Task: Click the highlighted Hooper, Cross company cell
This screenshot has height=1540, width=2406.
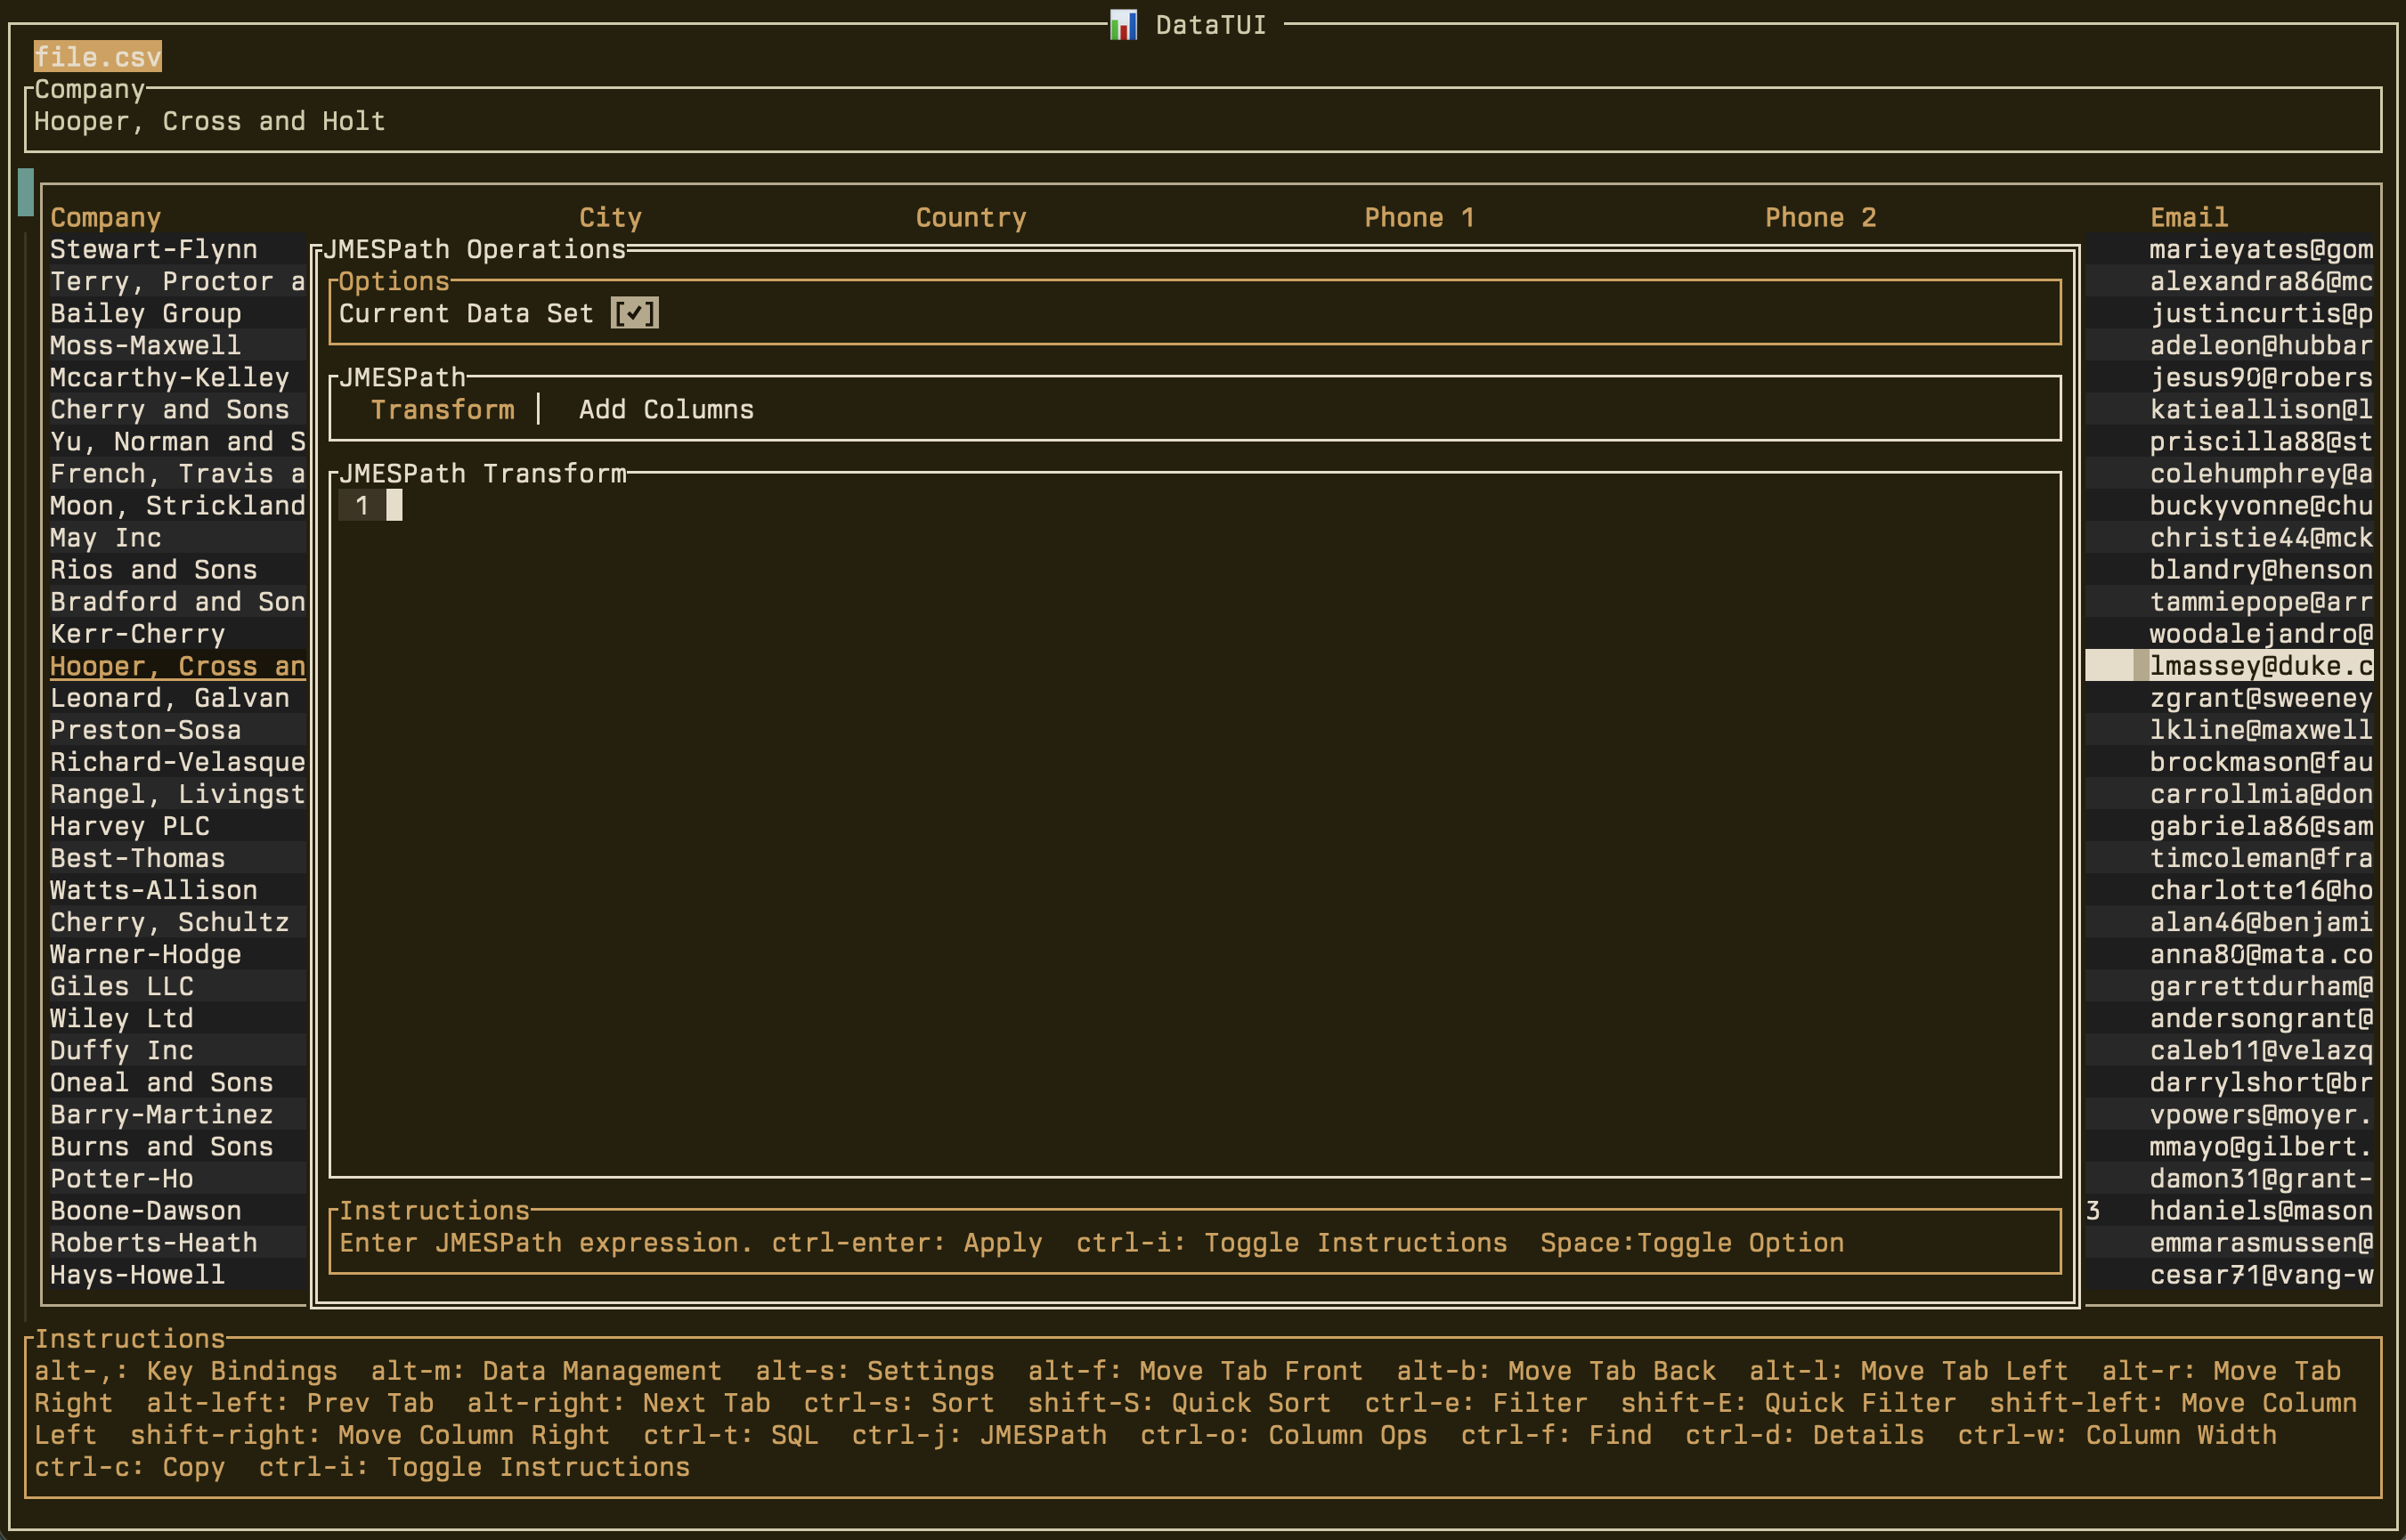Action: 177,667
